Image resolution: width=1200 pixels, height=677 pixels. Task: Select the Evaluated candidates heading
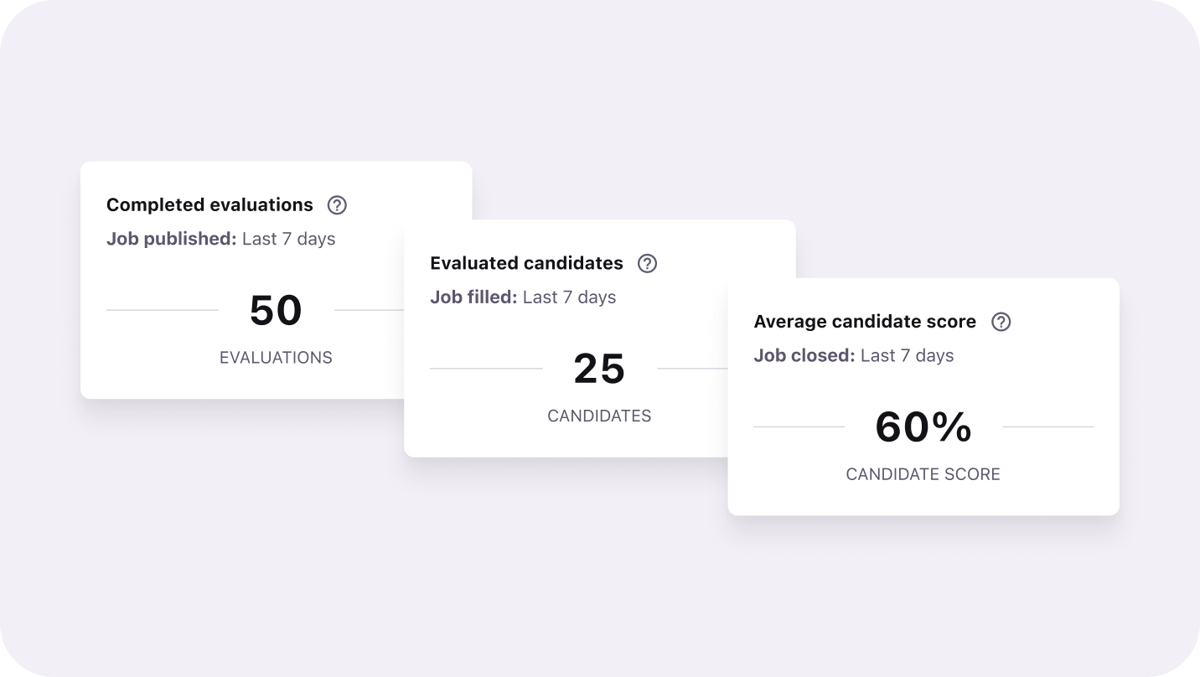point(526,264)
